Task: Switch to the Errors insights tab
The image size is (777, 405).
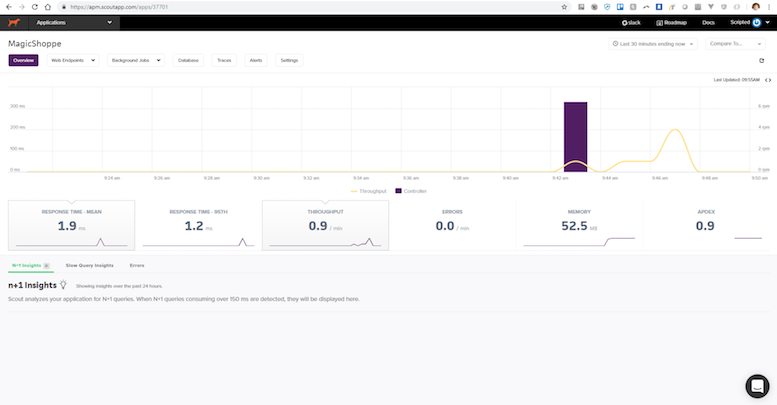Action: (x=137, y=266)
